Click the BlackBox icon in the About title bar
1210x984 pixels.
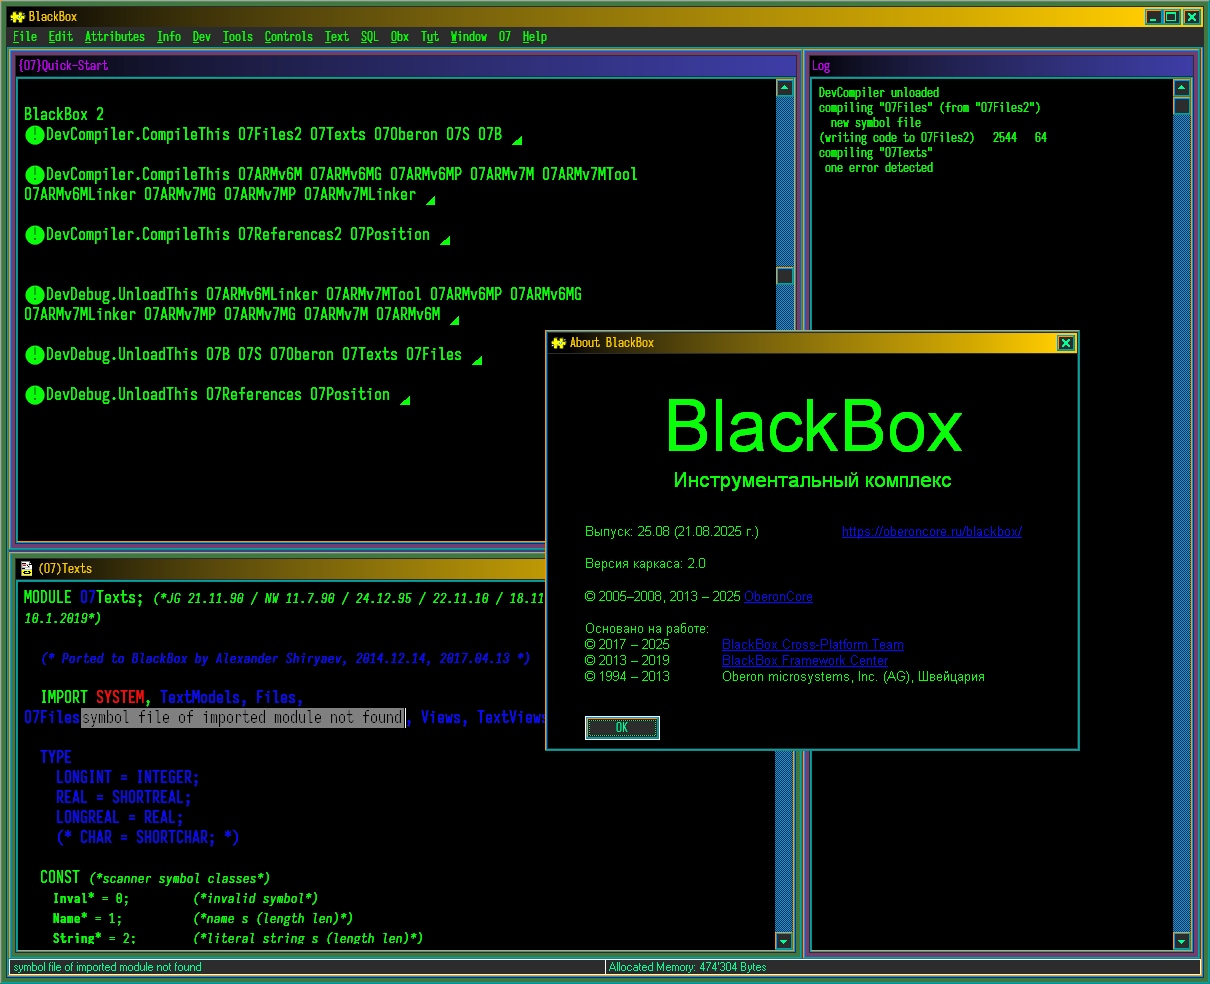[558, 343]
